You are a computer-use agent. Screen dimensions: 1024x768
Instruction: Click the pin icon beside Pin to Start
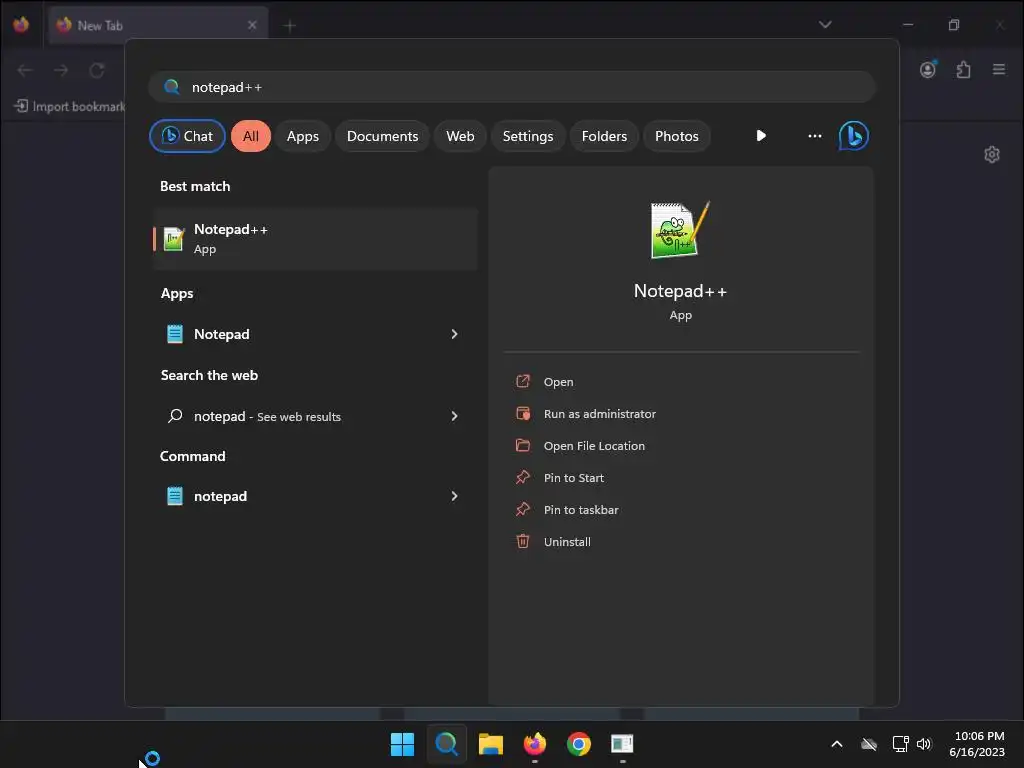(x=523, y=477)
